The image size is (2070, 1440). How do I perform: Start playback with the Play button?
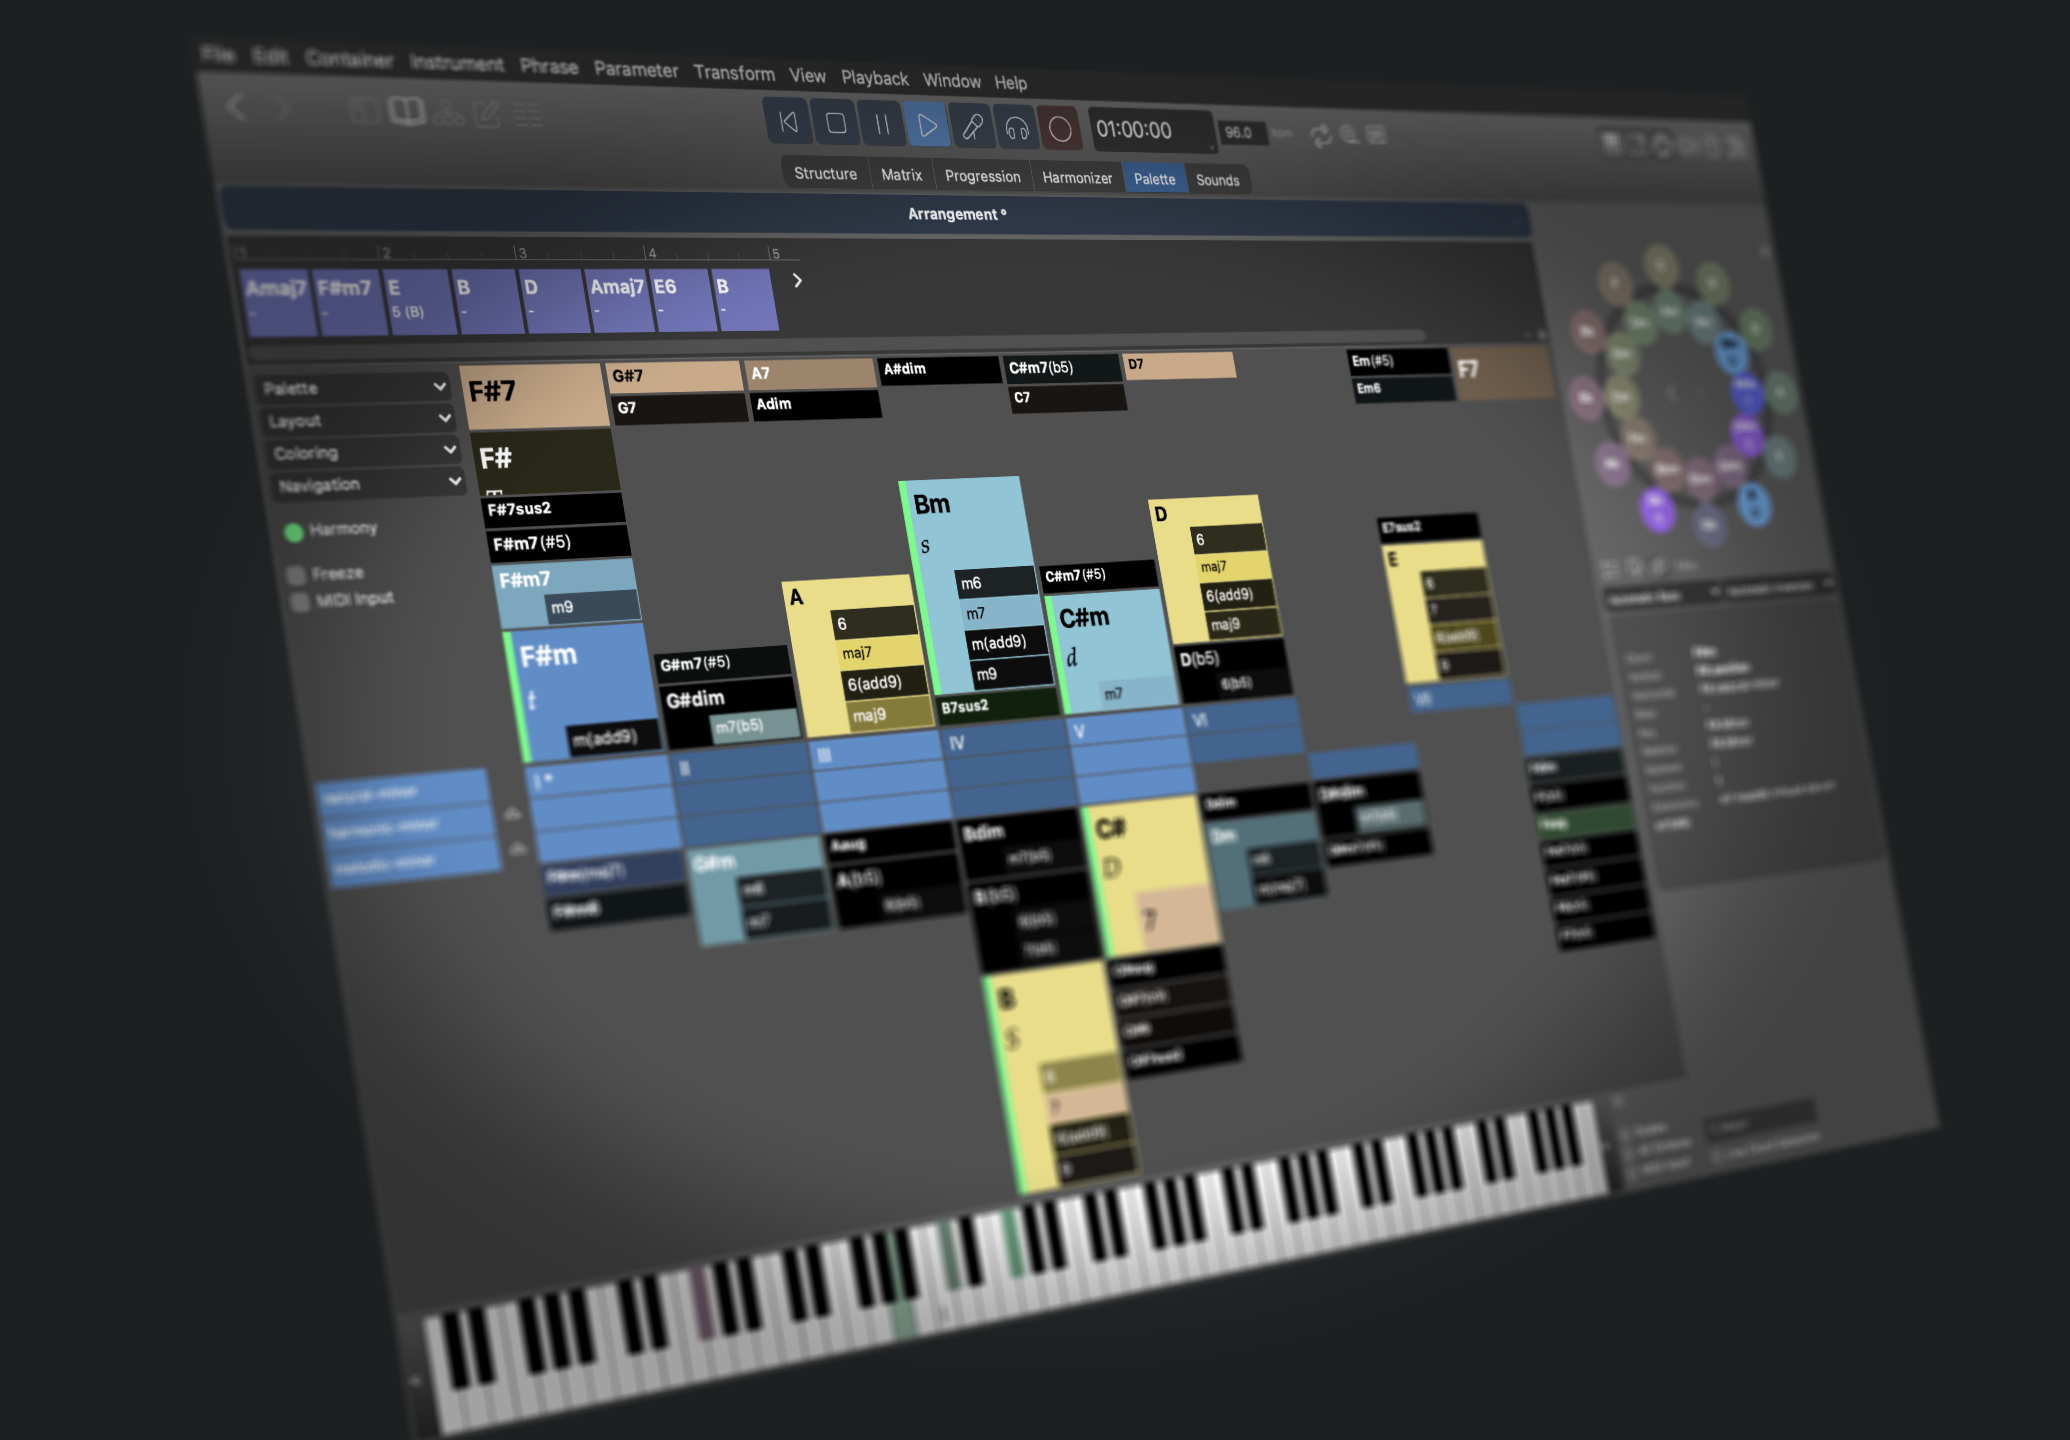tap(927, 125)
